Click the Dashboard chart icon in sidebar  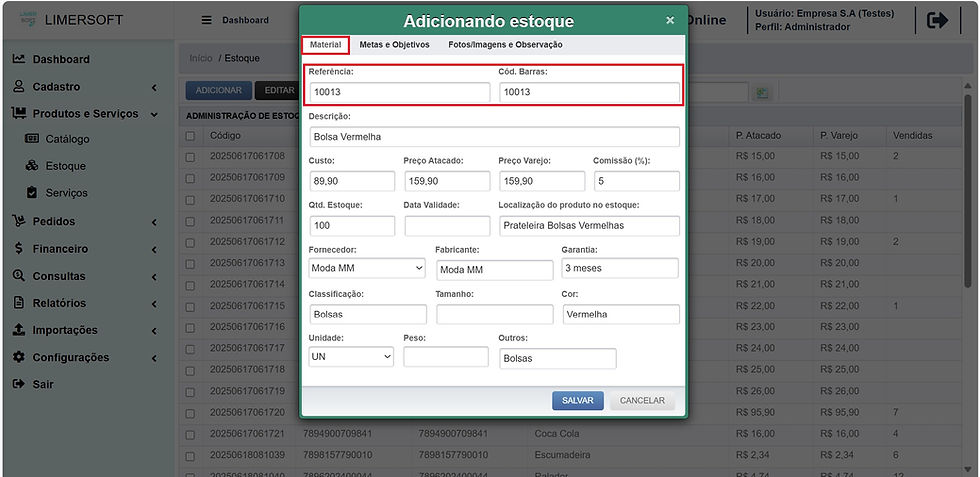(19, 59)
